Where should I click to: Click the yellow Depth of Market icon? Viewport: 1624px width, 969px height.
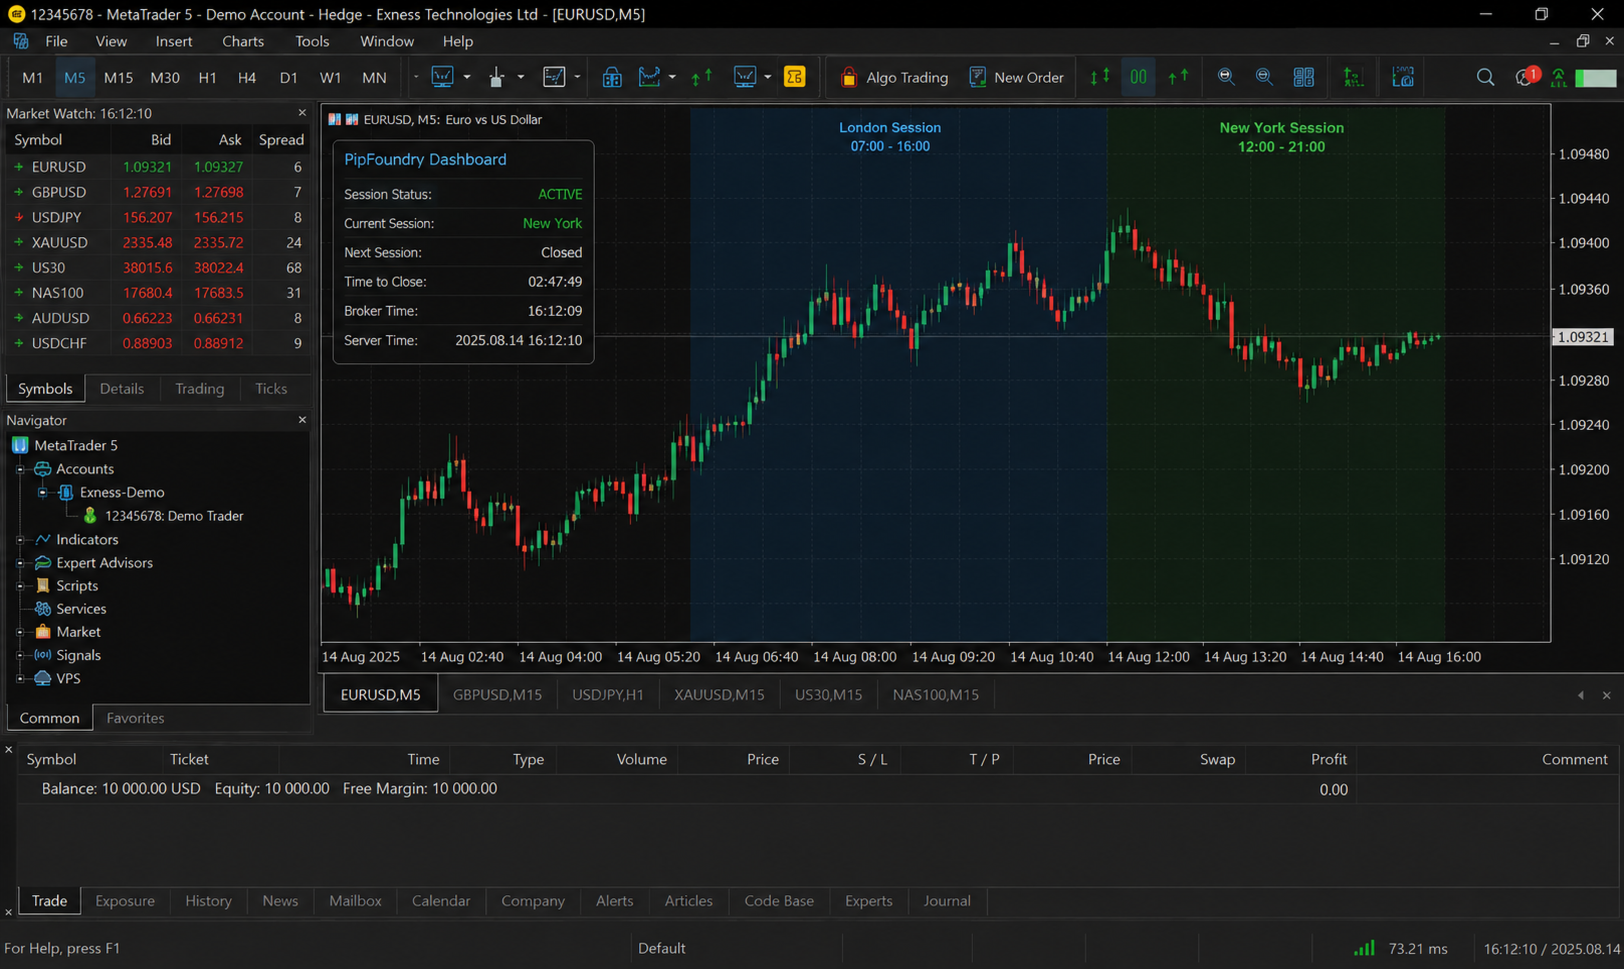(x=795, y=77)
